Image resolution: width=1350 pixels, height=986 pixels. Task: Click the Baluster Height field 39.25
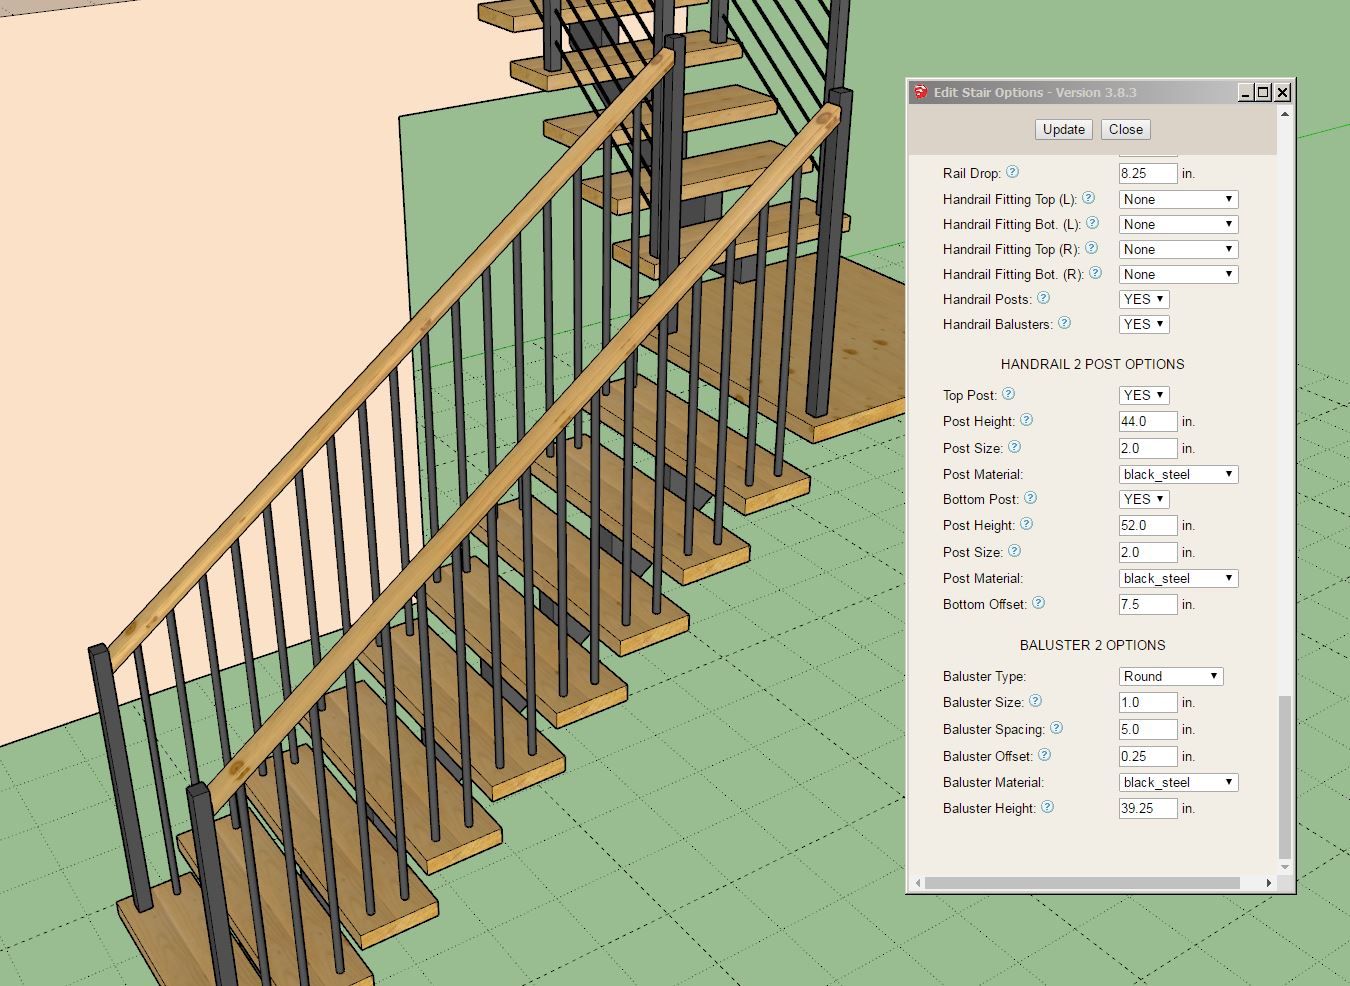pos(1148,808)
